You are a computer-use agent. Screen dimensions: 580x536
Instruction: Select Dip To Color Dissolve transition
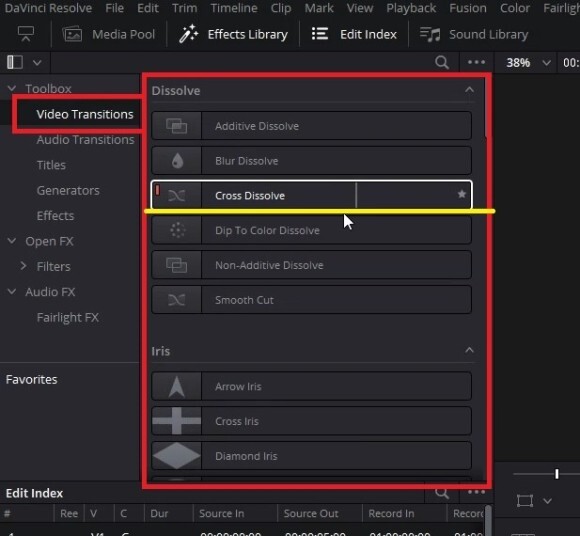(x=311, y=230)
